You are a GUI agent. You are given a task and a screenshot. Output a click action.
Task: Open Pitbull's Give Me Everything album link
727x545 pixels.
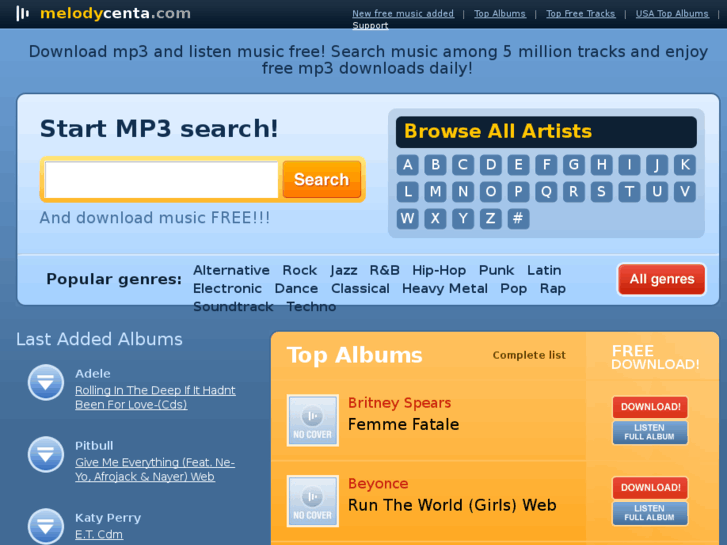point(155,469)
